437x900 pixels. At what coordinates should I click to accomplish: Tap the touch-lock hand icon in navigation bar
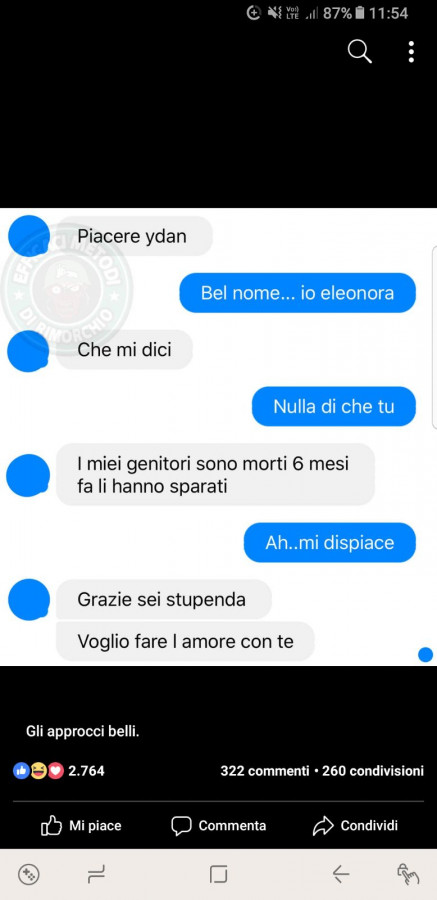[x=408, y=874]
